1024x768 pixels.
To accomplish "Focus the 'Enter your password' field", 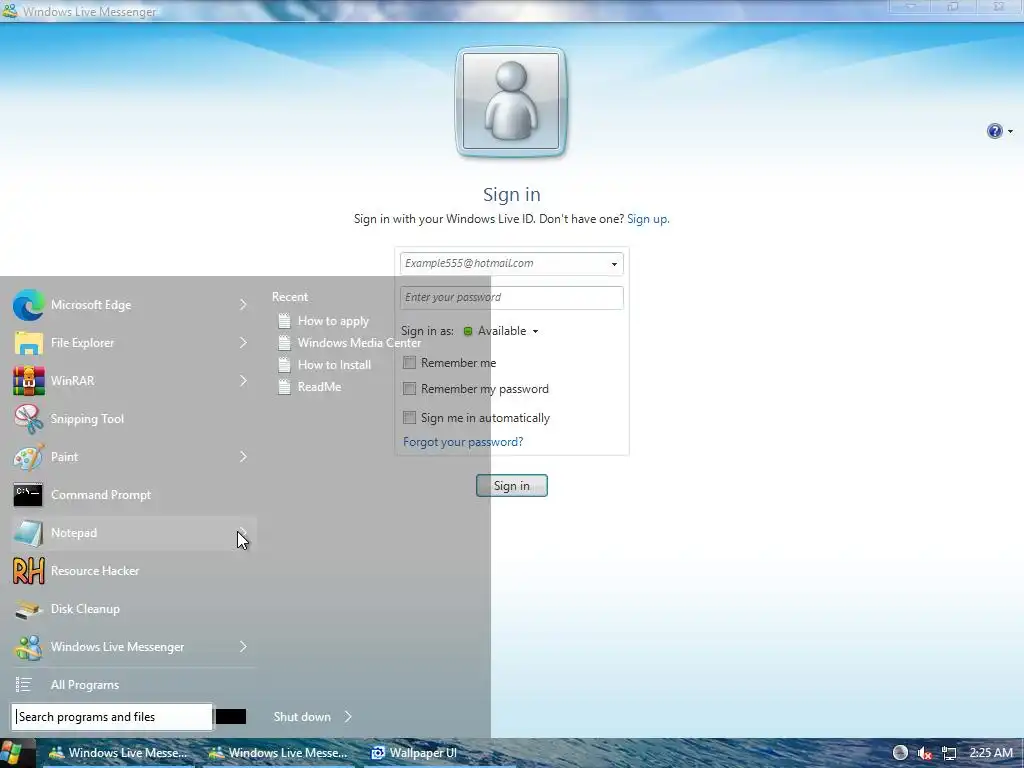I will 512,298.
